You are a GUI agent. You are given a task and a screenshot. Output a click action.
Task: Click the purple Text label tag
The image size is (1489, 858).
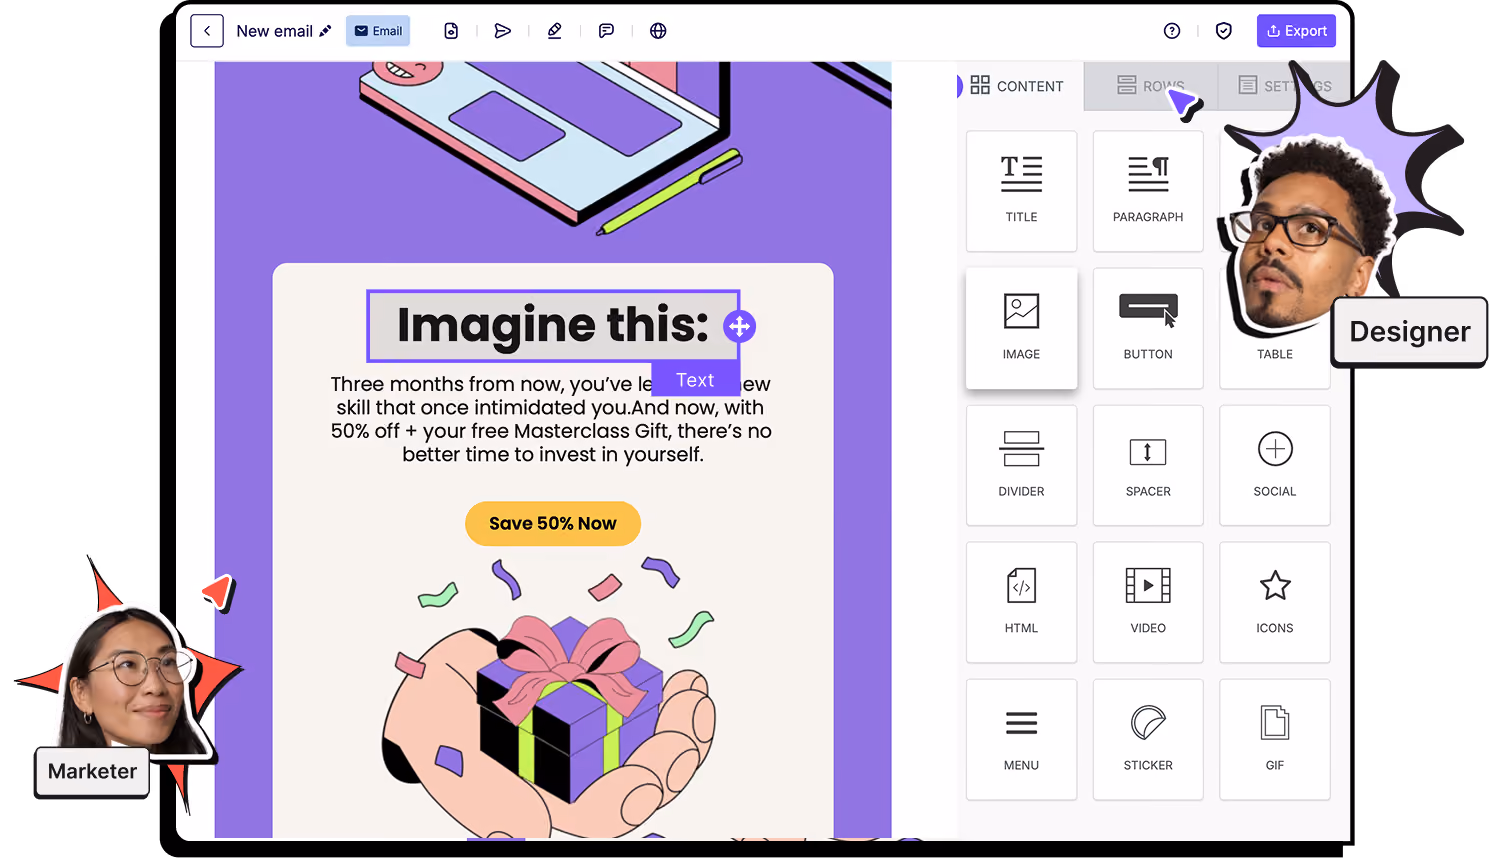tap(695, 380)
